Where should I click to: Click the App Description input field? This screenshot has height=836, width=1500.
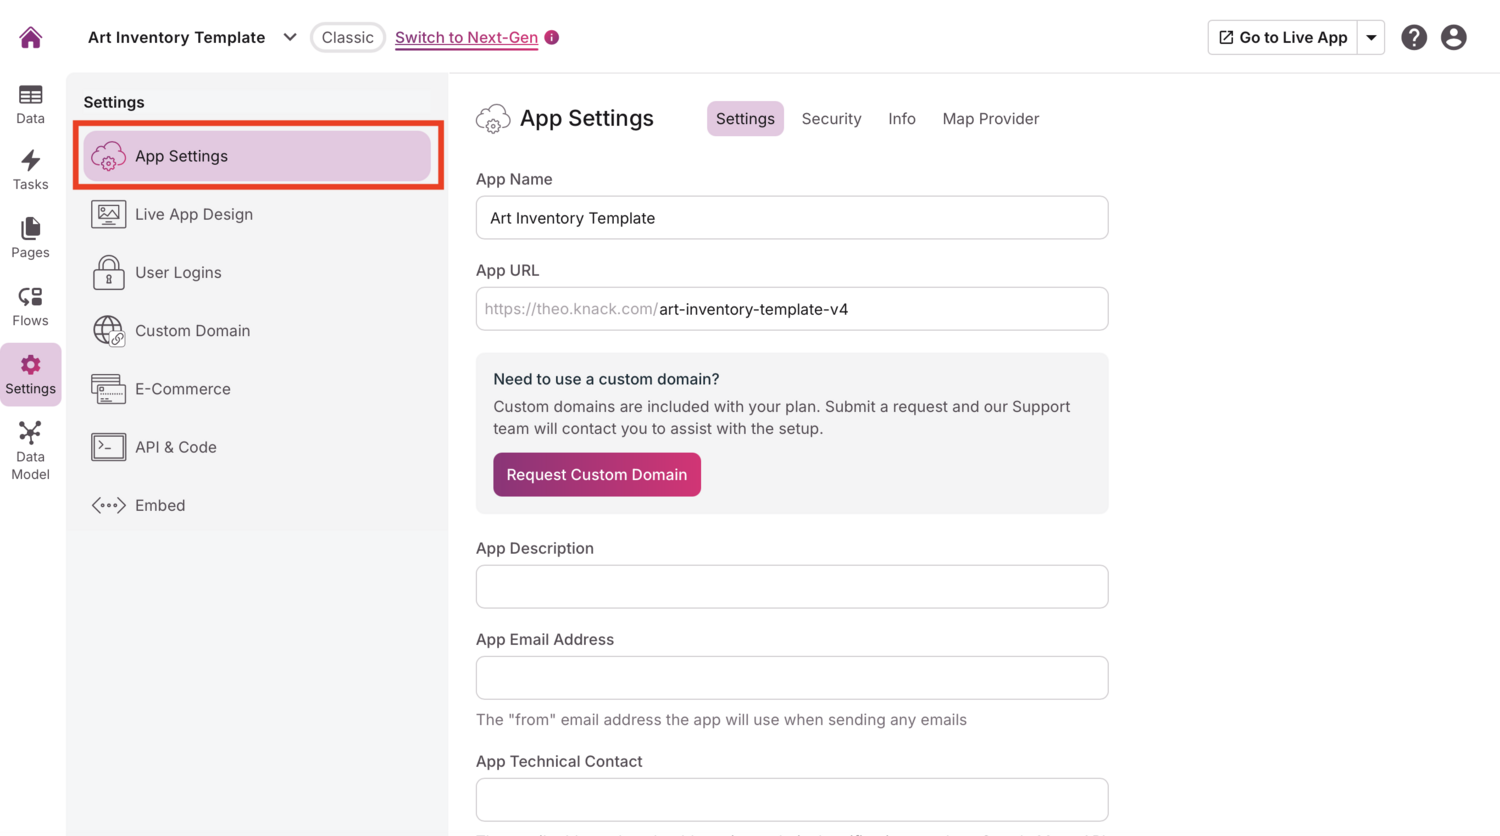coord(791,587)
